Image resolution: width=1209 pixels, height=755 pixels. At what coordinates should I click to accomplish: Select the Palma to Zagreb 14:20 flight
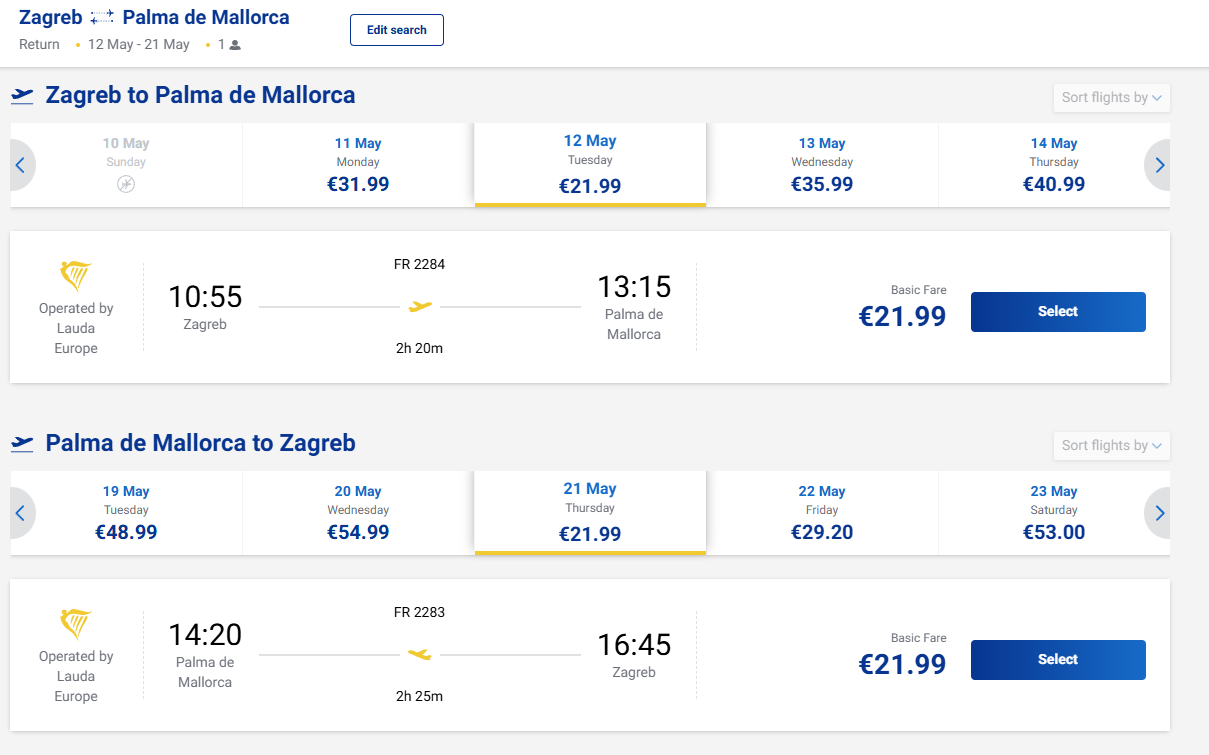pos(1057,660)
